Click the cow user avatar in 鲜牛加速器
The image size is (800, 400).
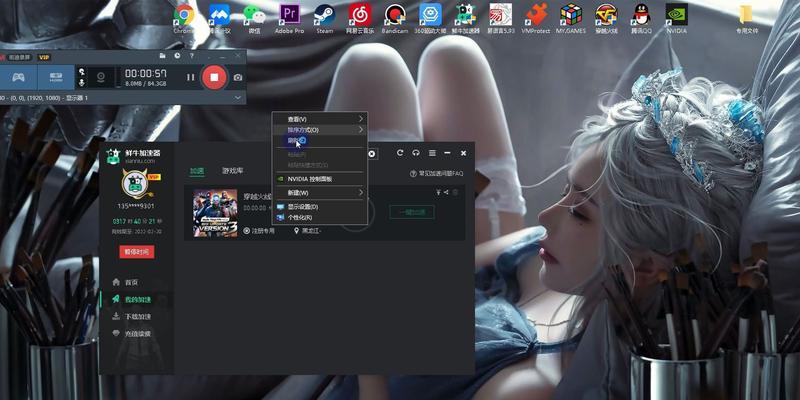(136, 184)
